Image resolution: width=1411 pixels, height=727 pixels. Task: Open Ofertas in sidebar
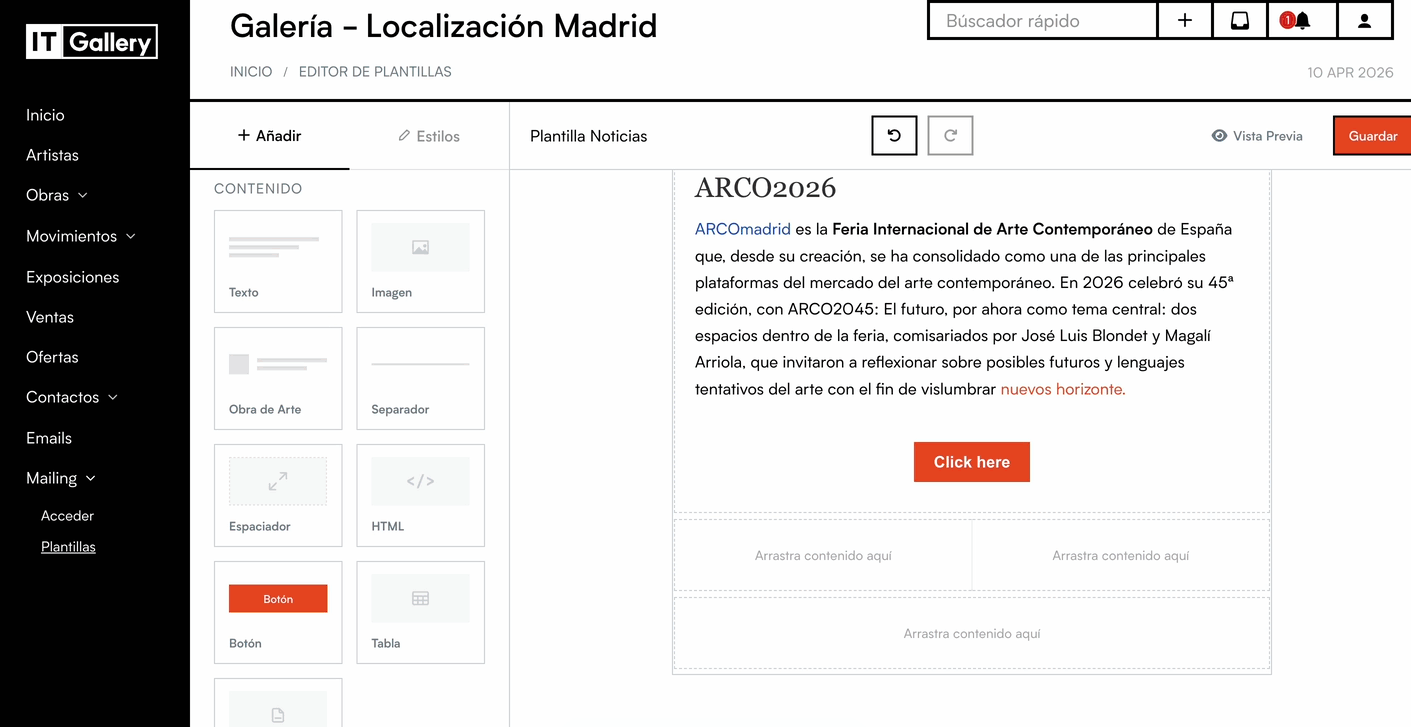click(x=52, y=357)
